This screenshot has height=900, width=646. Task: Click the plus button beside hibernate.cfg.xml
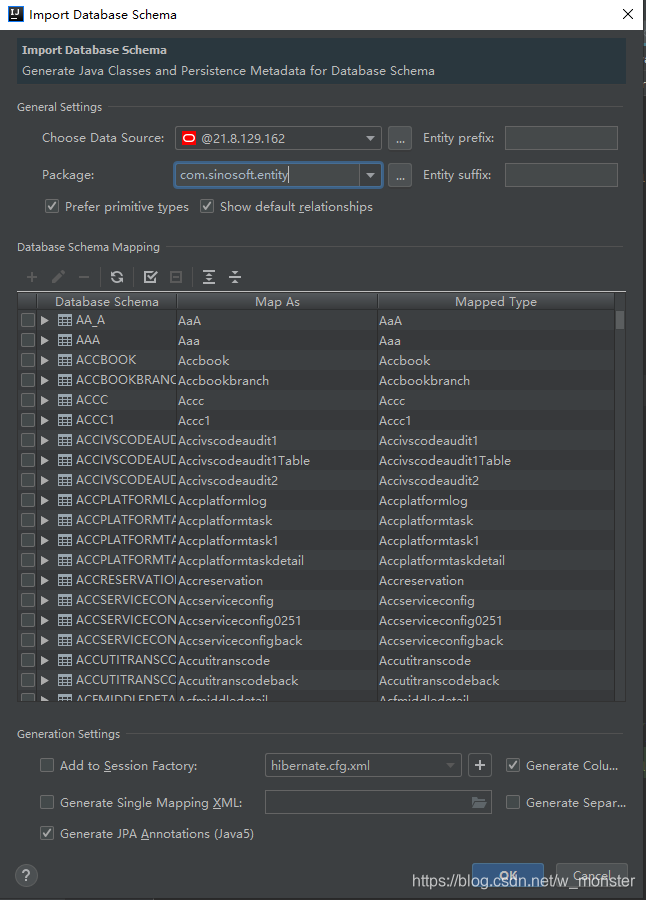pos(480,765)
